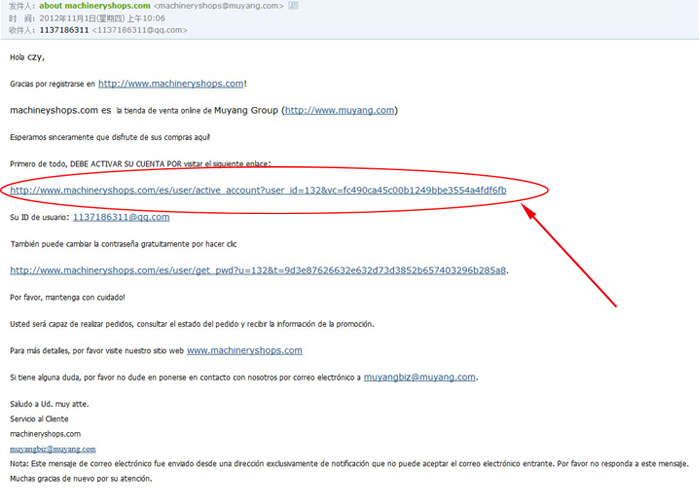Click the 'Su ID de usuario:' label

coord(40,217)
